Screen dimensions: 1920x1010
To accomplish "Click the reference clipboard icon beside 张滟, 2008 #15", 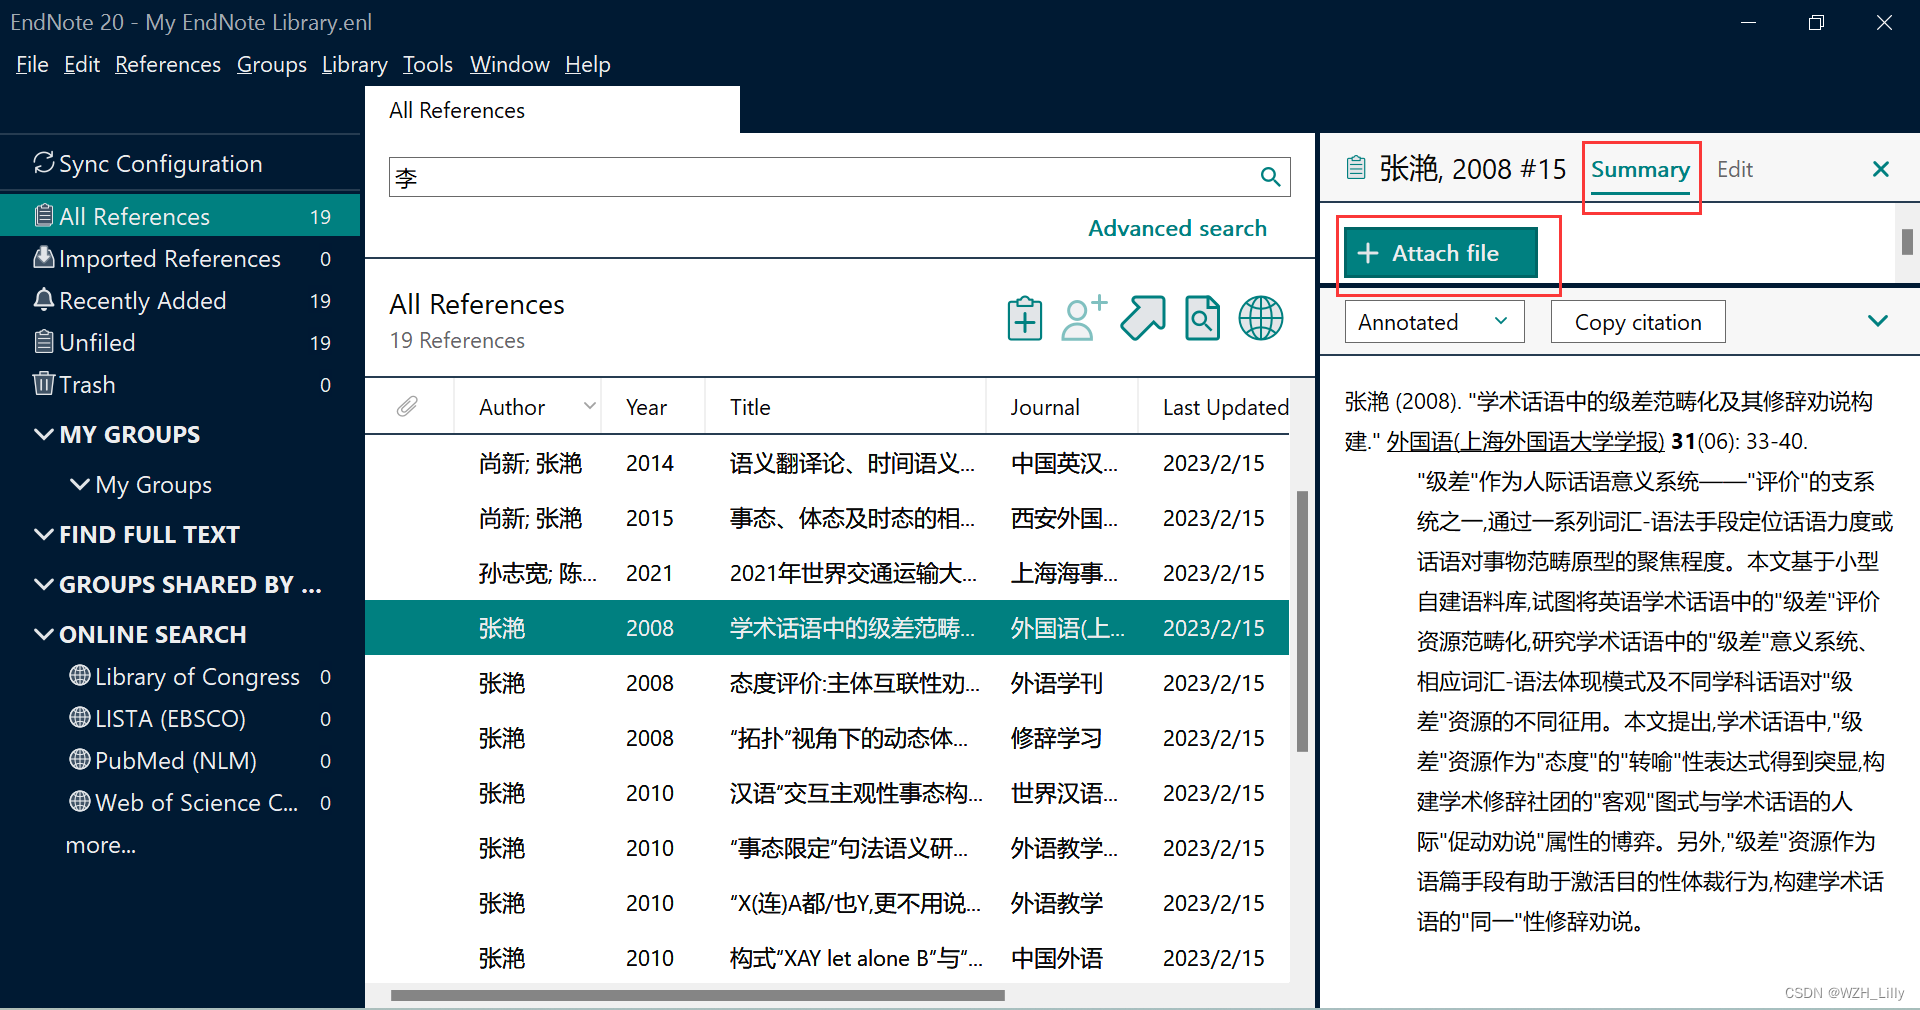I will [1355, 167].
